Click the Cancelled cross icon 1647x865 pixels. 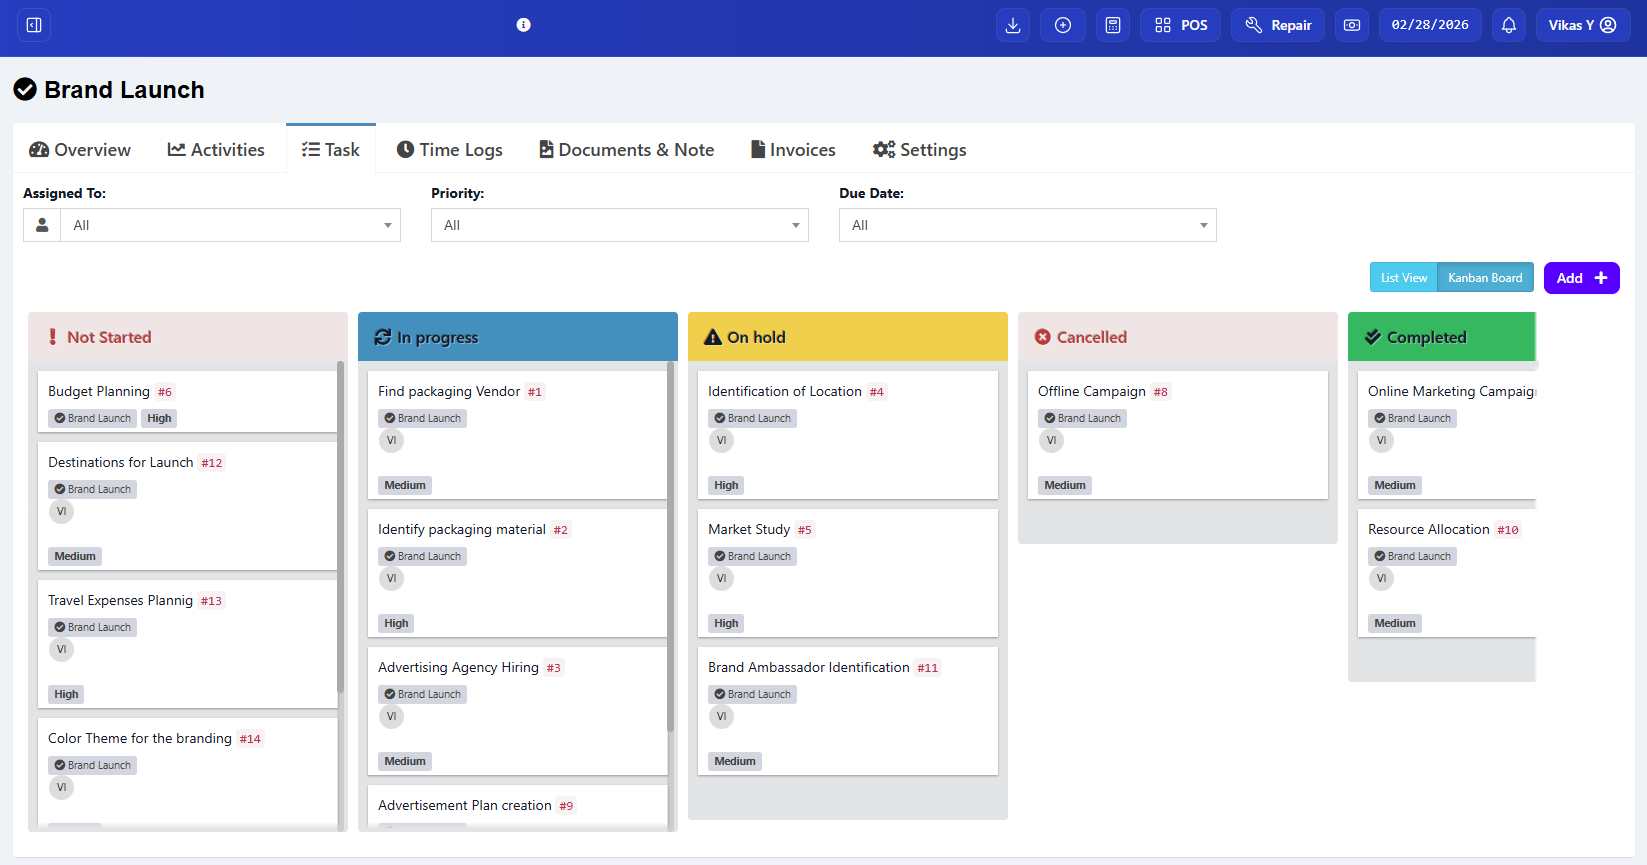[x=1043, y=337]
